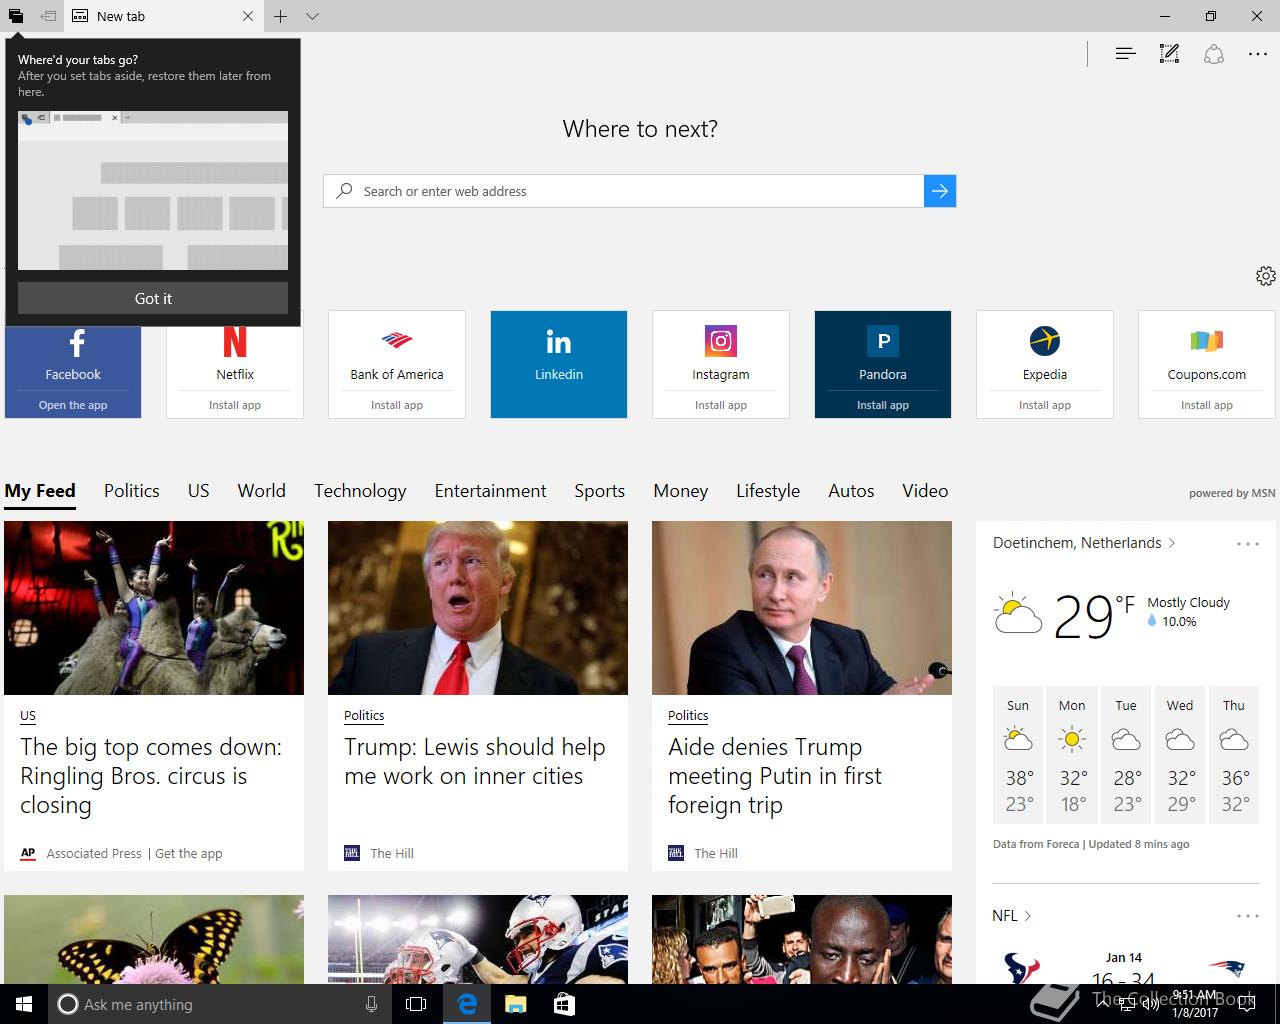This screenshot has width=1280, height=1024.
Task: Open the Windows Store taskbar icon
Action: pyautogui.click(x=564, y=1004)
